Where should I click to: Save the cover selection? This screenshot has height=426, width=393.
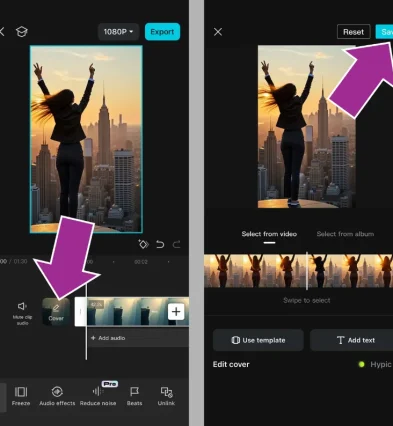(x=384, y=32)
